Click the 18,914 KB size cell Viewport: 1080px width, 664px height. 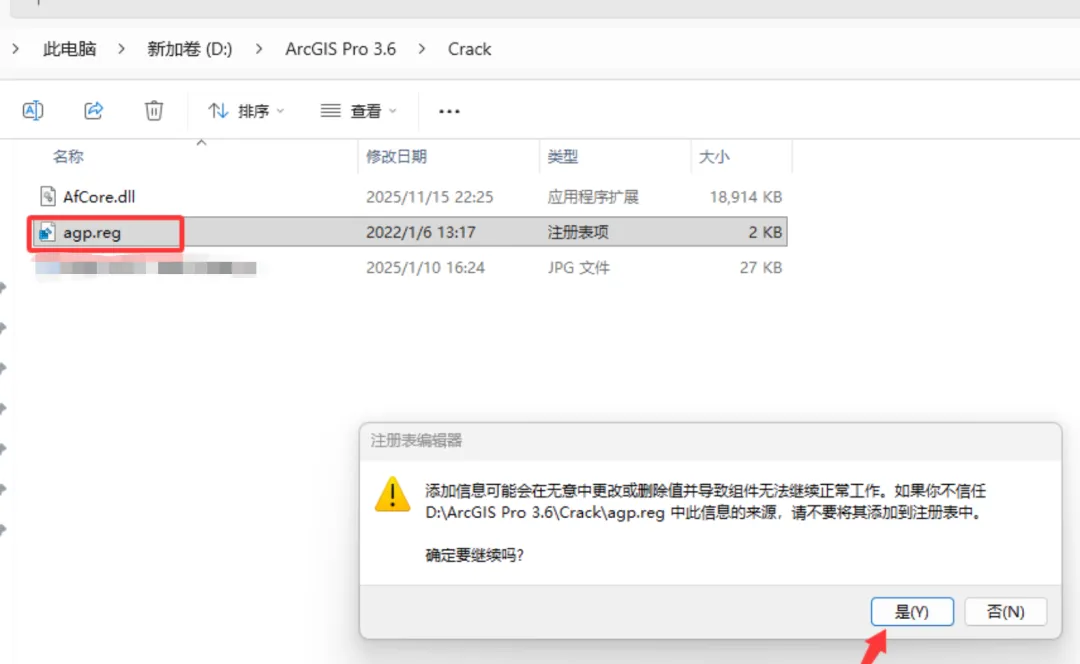[746, 196]
